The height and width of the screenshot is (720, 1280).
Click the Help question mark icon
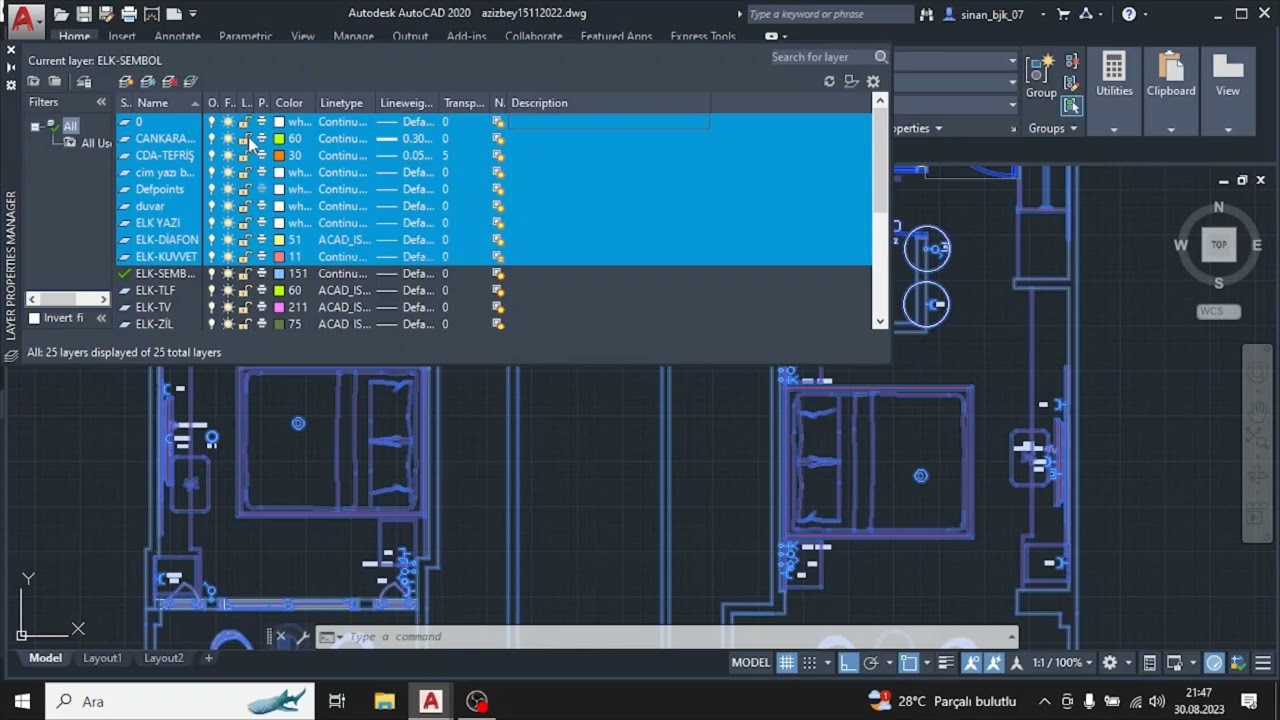(x=1129, y=14)
